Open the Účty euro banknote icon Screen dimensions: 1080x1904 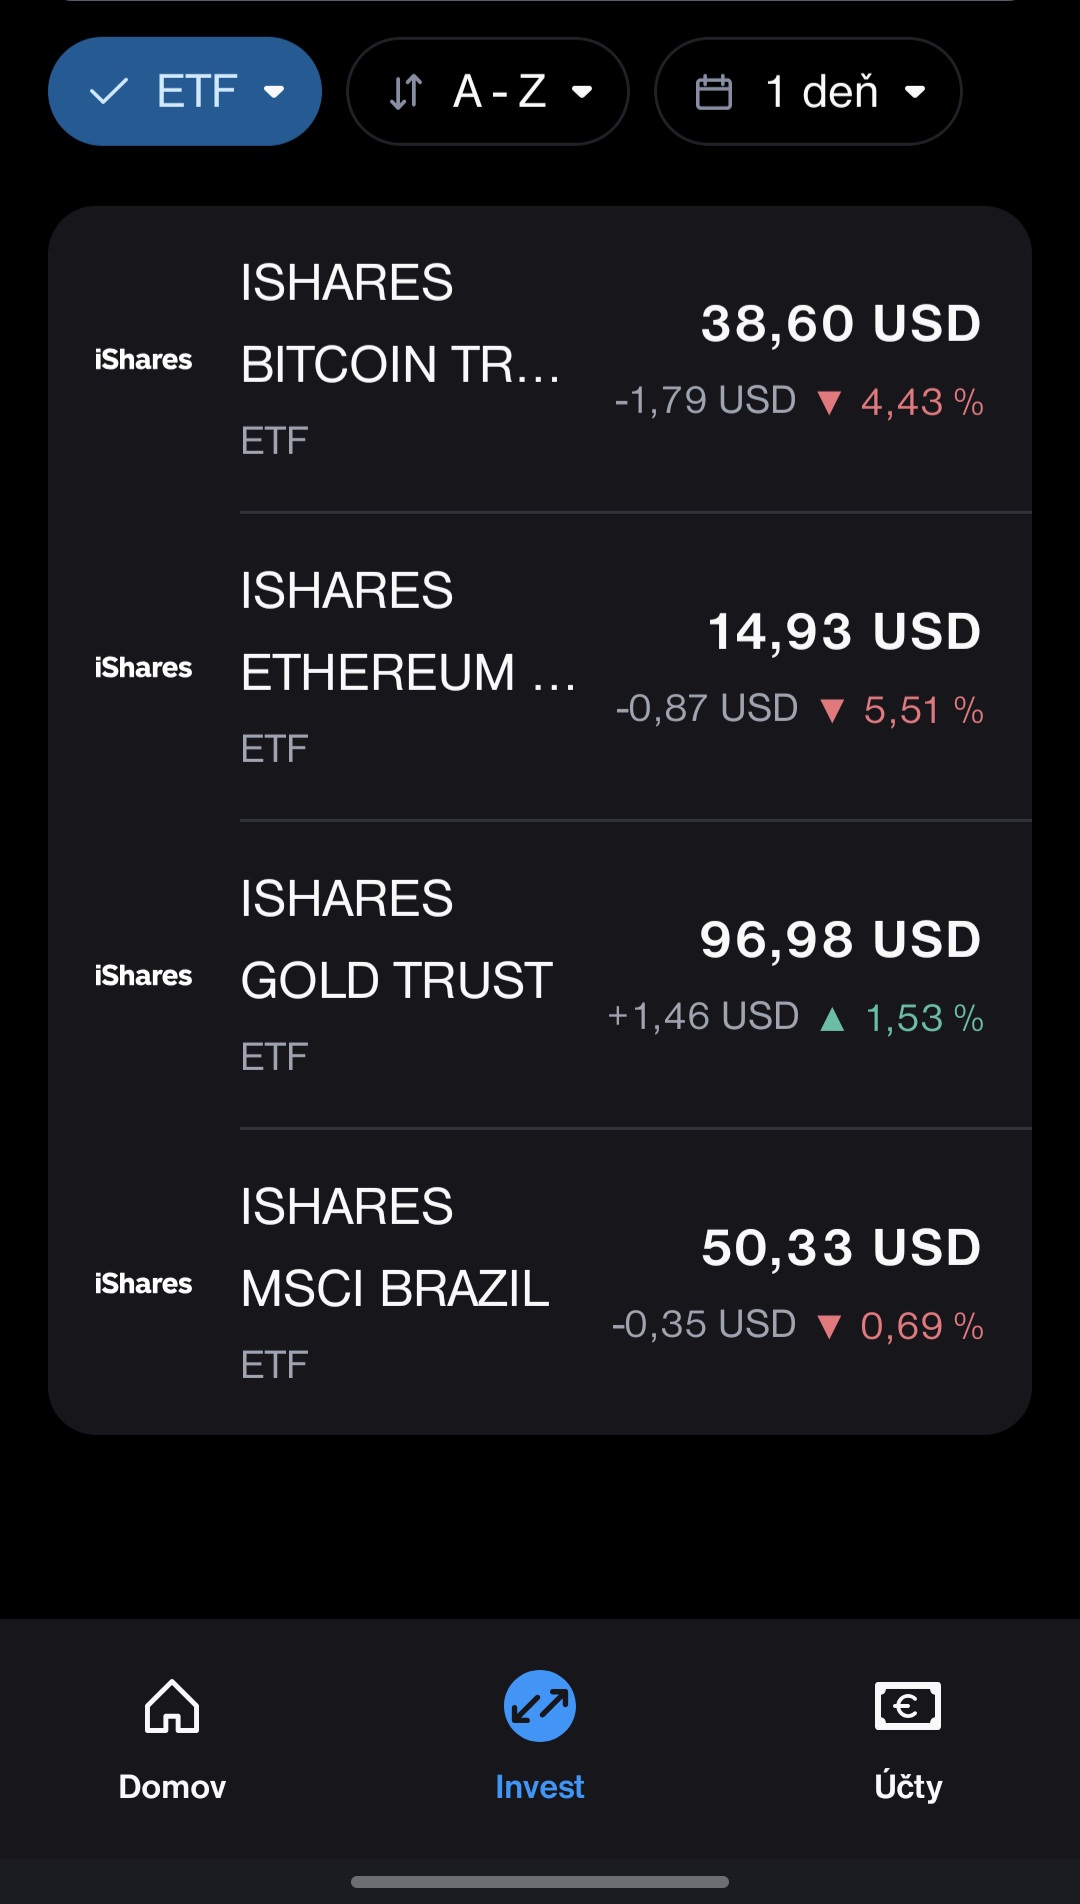coord(907,1705)
